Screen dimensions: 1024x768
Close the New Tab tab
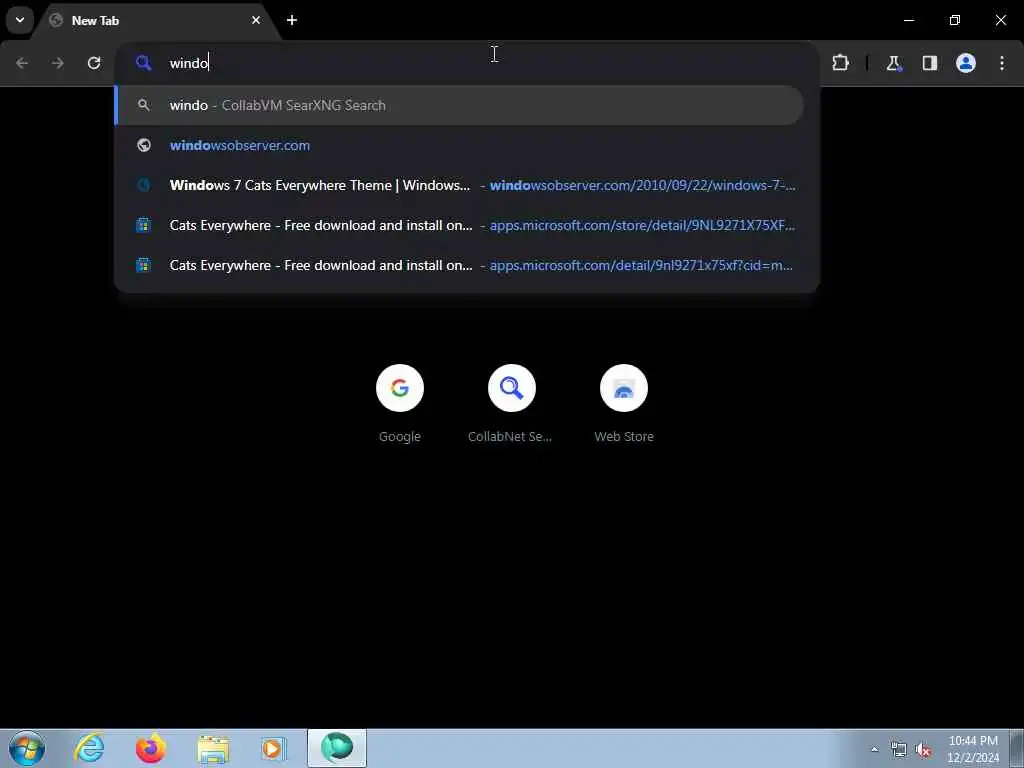tap(256, 20)
